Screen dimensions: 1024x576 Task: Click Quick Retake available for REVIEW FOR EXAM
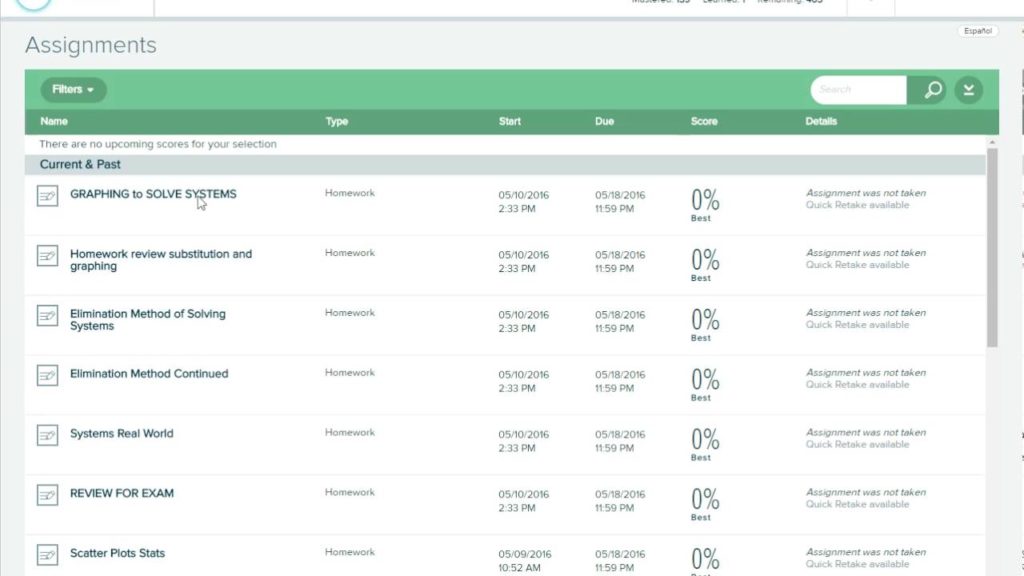[x=857, y=505]
